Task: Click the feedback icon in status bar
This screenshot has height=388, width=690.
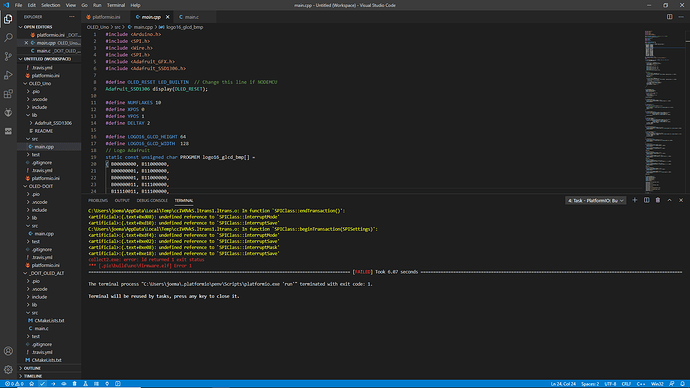Action: [x=672, y=384]
